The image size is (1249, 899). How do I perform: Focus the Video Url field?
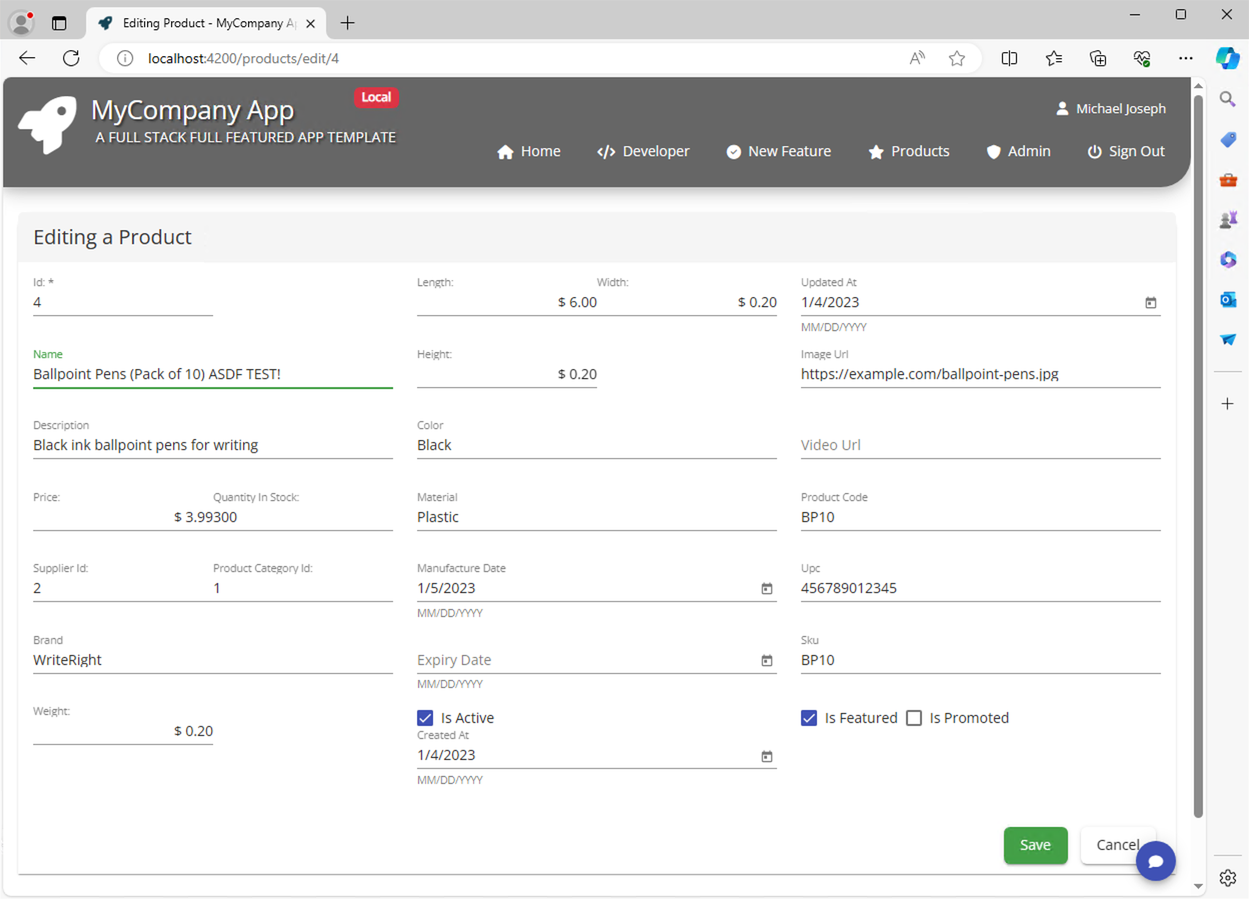point(981,445)
